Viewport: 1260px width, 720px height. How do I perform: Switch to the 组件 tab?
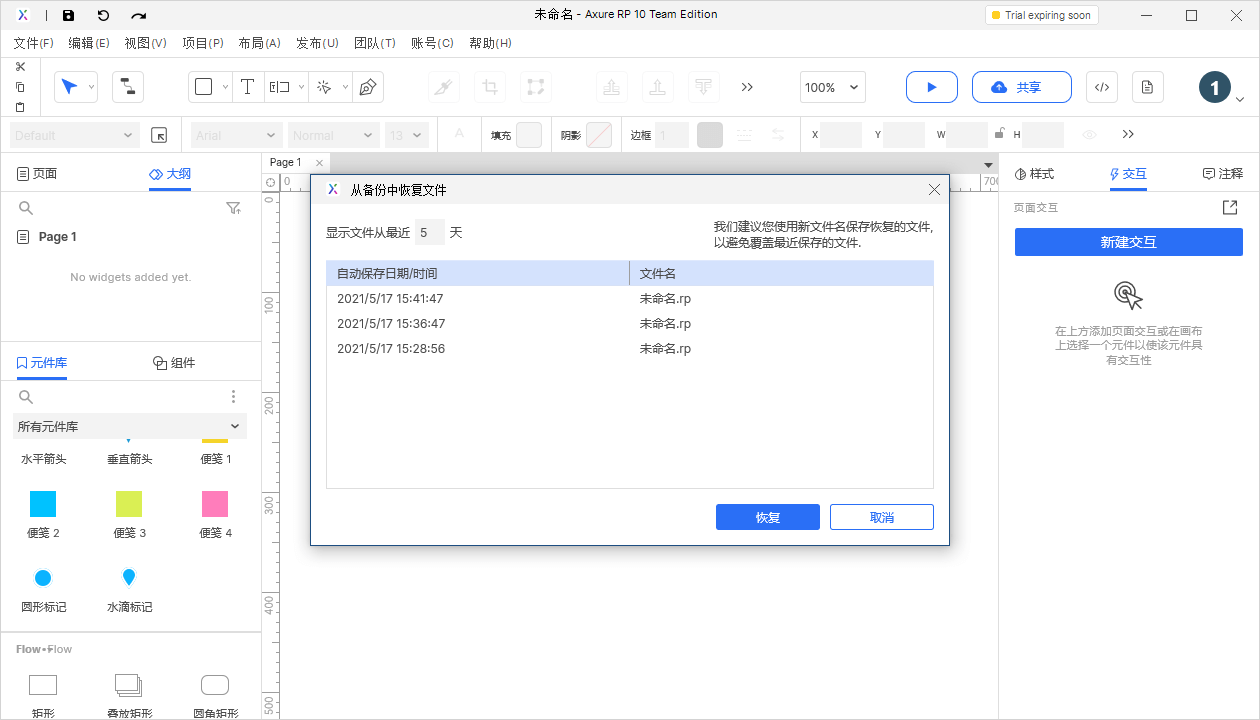(174, 363)
